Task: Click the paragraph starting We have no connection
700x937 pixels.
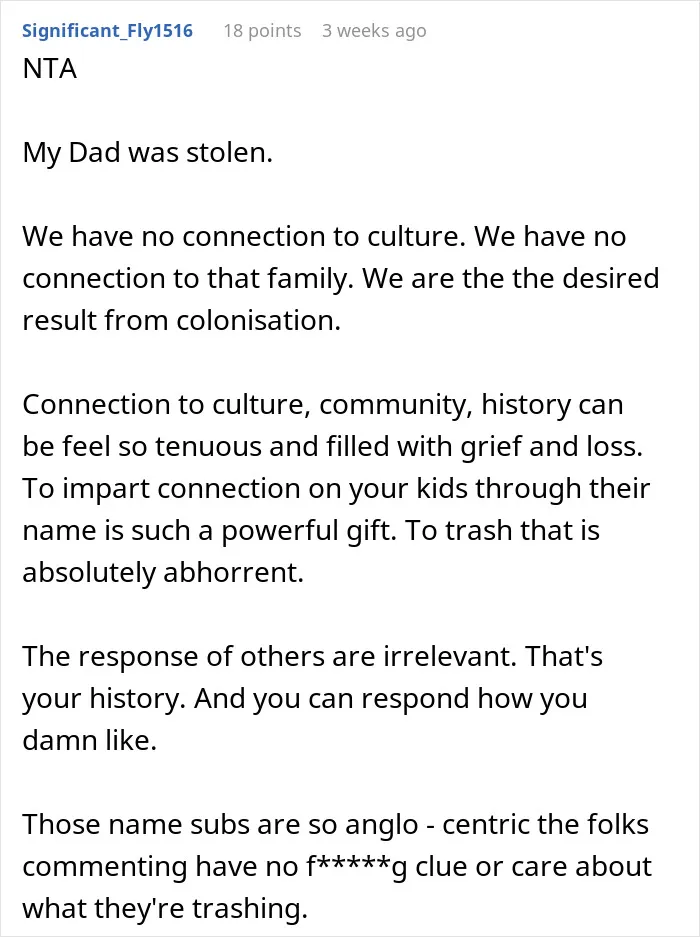Action: coord(341,278)
